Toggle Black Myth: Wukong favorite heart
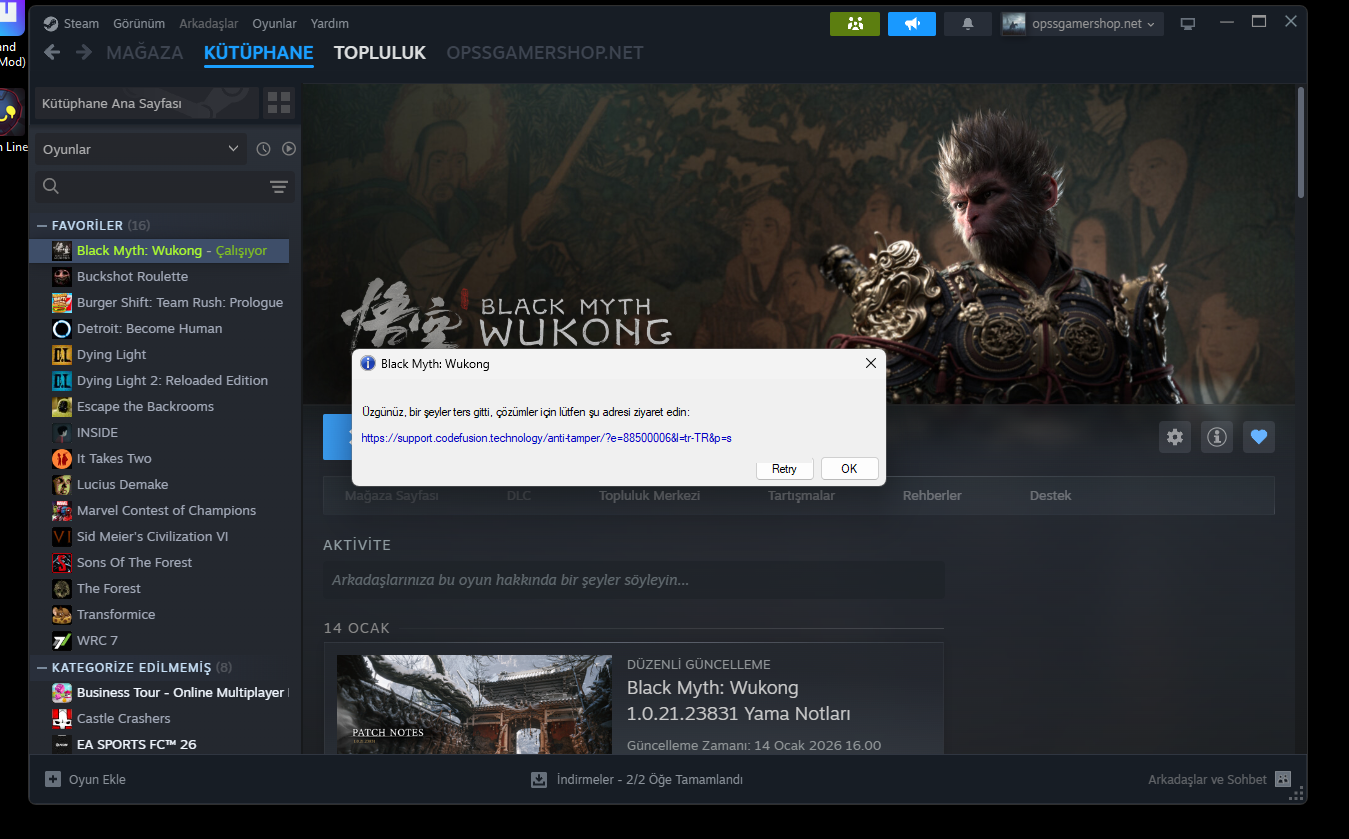Viewport: 1349px width, 839px height. pos(1259,437)
